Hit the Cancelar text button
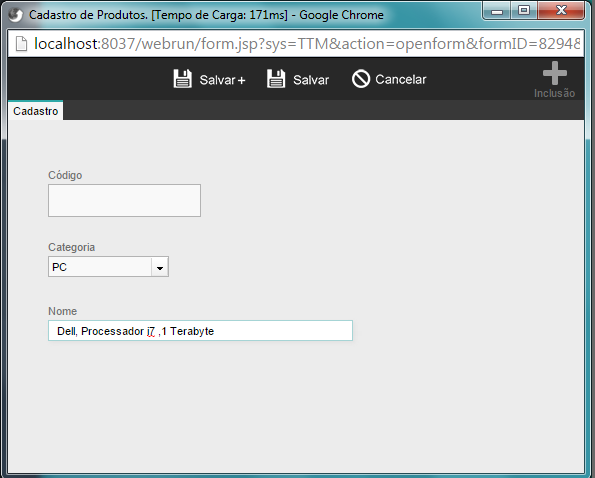The width and height of the screenshot is (595, 478). click(x=401, y=79)
